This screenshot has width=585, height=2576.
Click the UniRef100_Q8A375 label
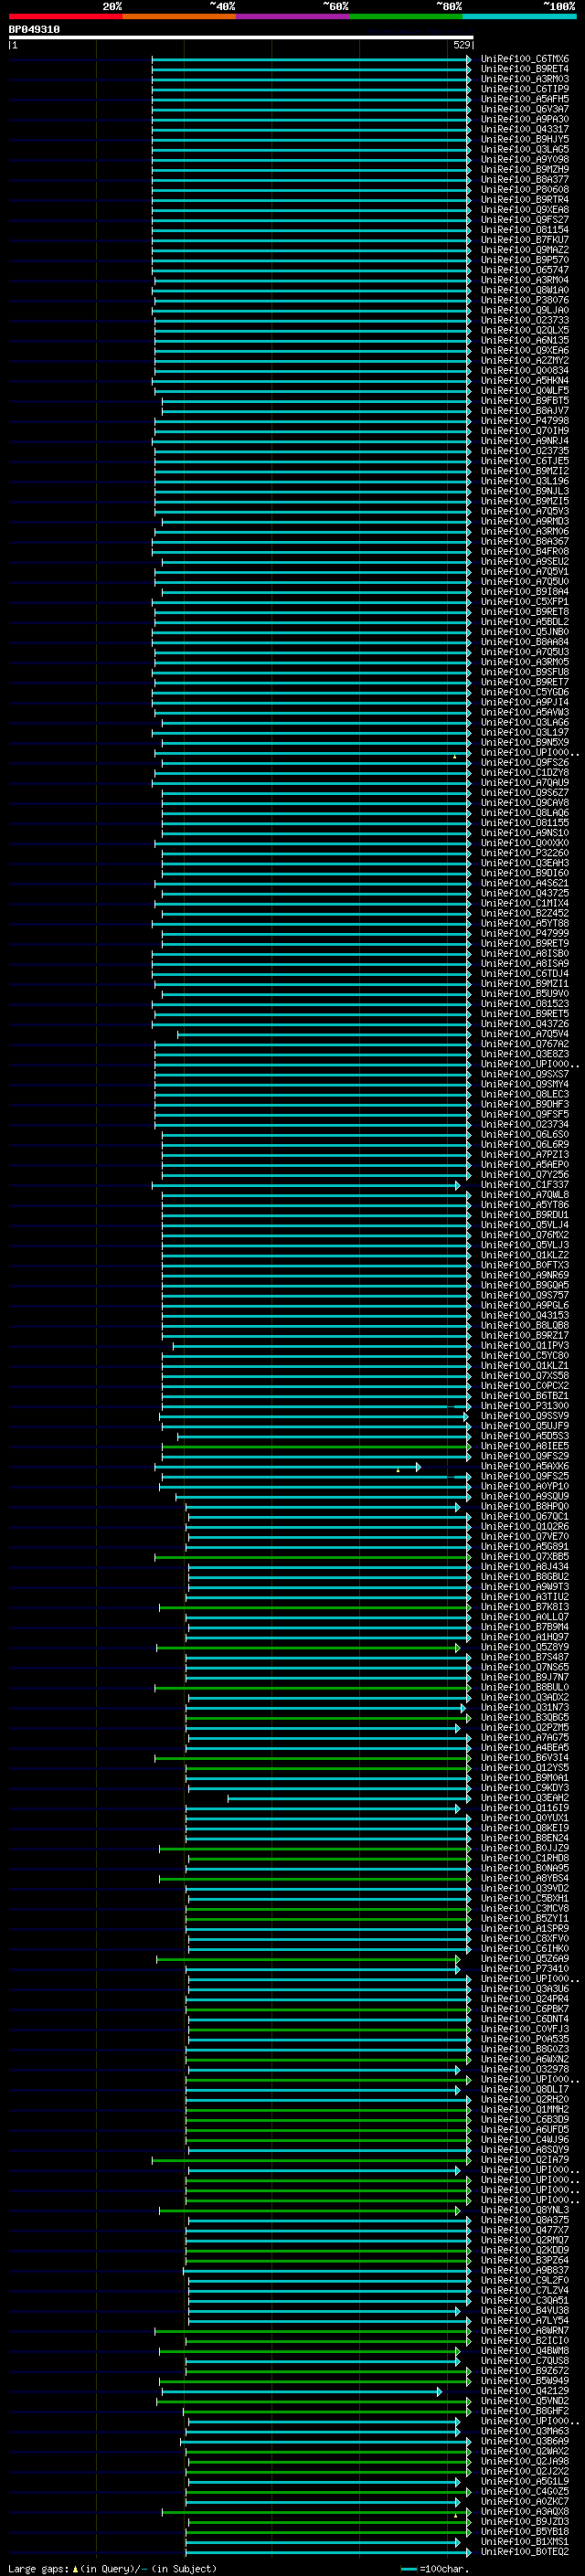point(525,2220)
